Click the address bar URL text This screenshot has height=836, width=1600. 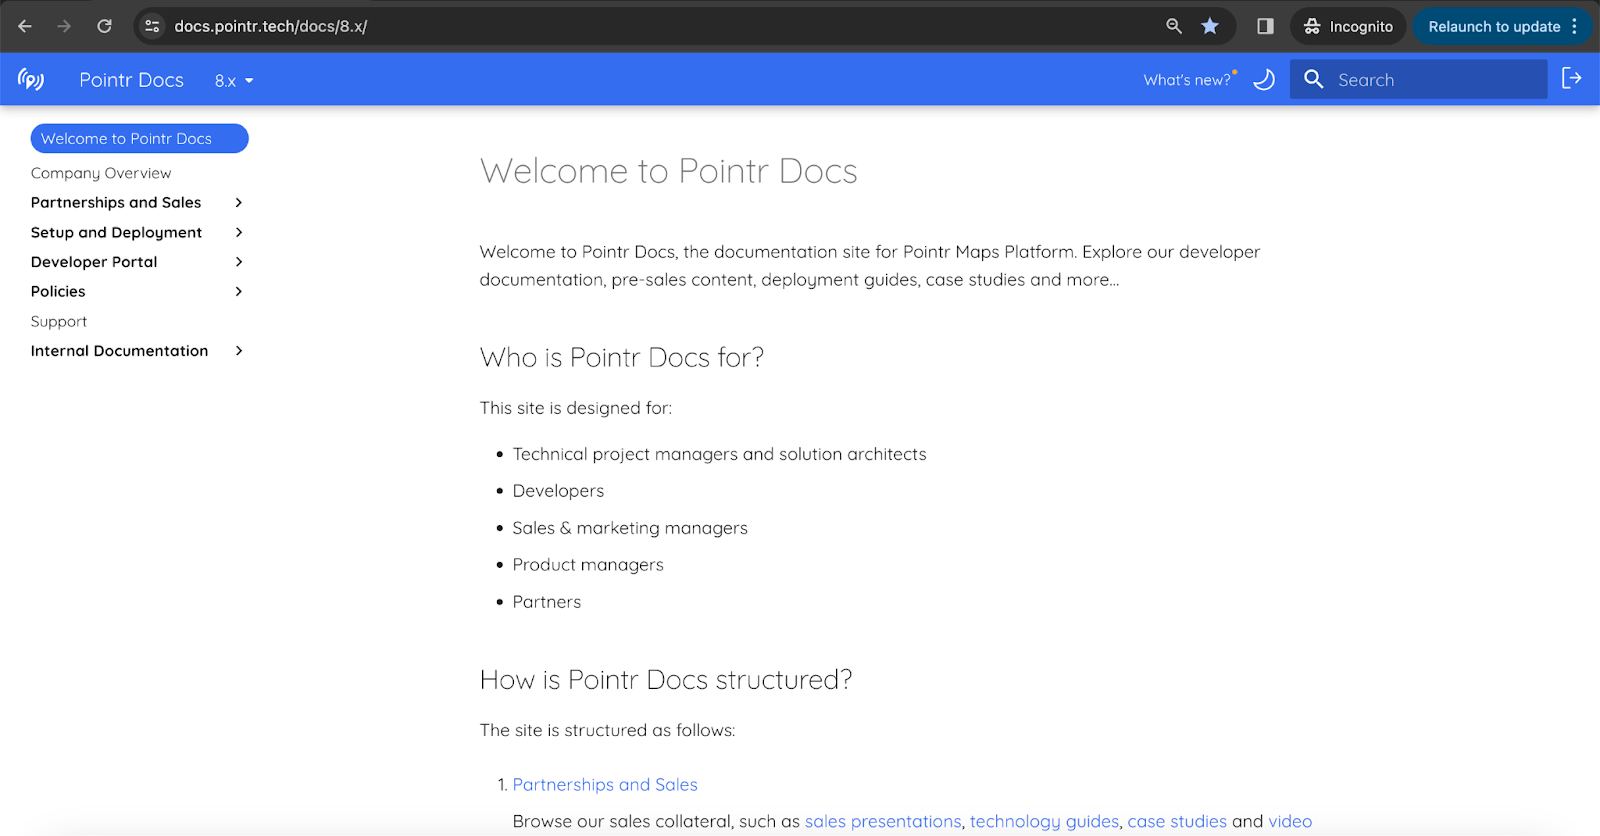(x=270, y=26)
